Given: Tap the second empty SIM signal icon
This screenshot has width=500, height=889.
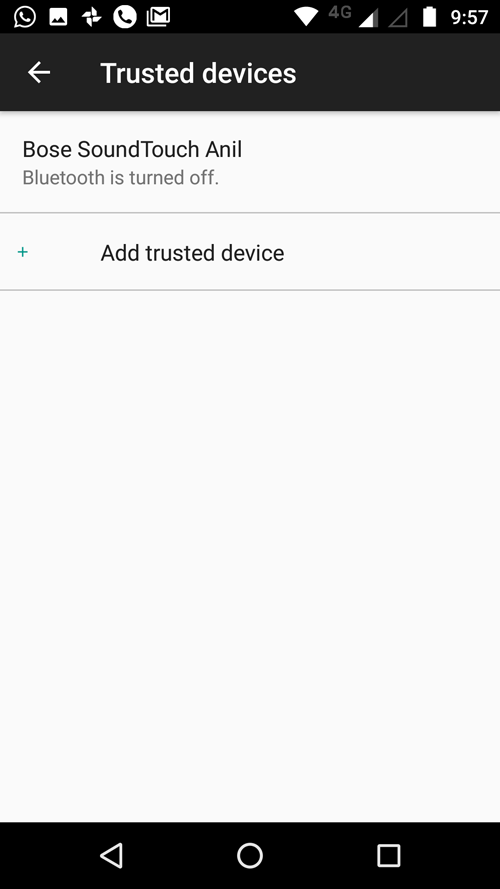Looking at the screenshot, I should click(397, 19).
